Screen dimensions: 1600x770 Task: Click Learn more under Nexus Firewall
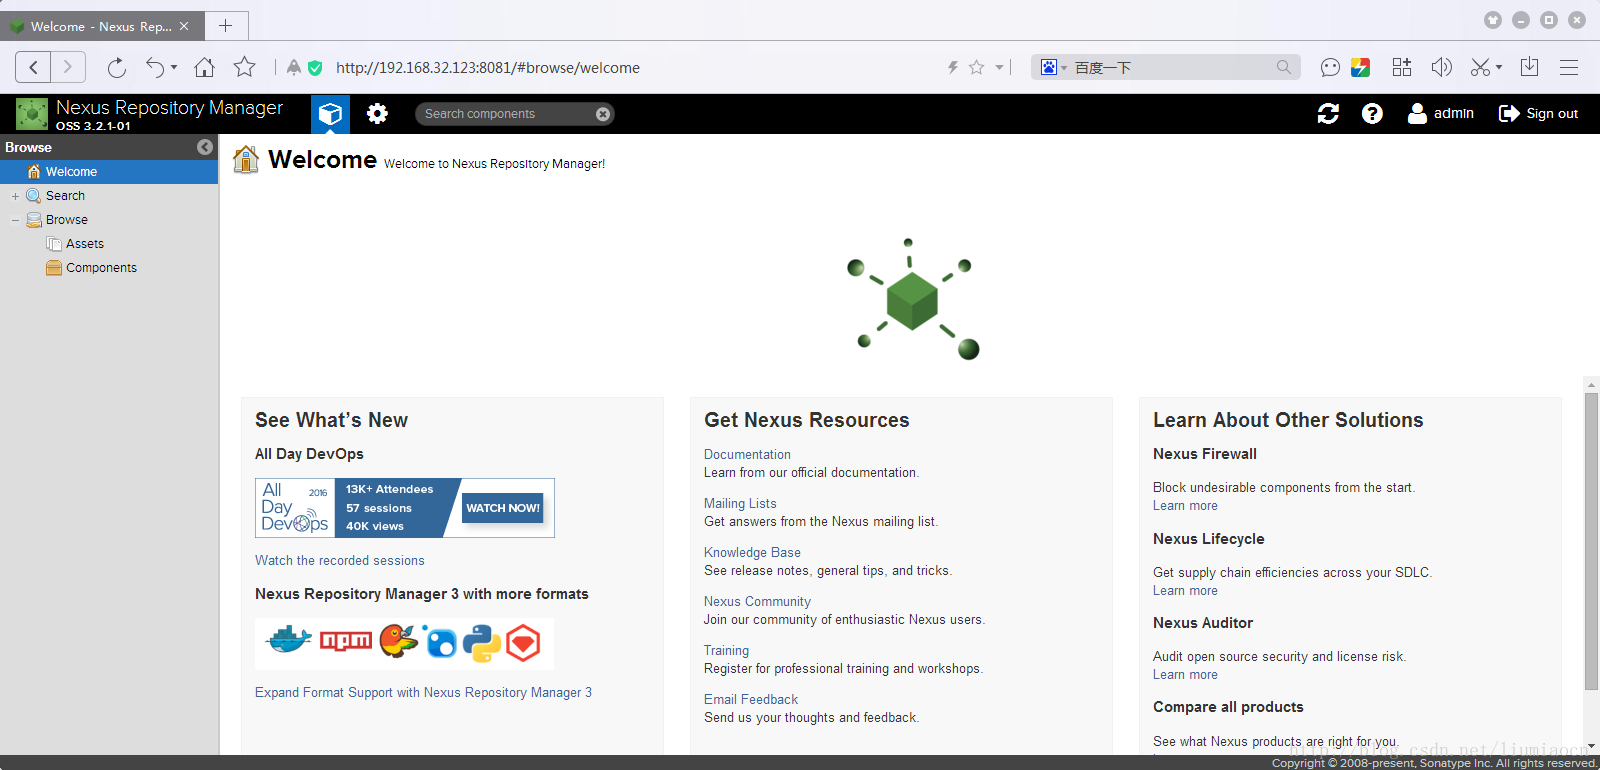(1185, 506)
